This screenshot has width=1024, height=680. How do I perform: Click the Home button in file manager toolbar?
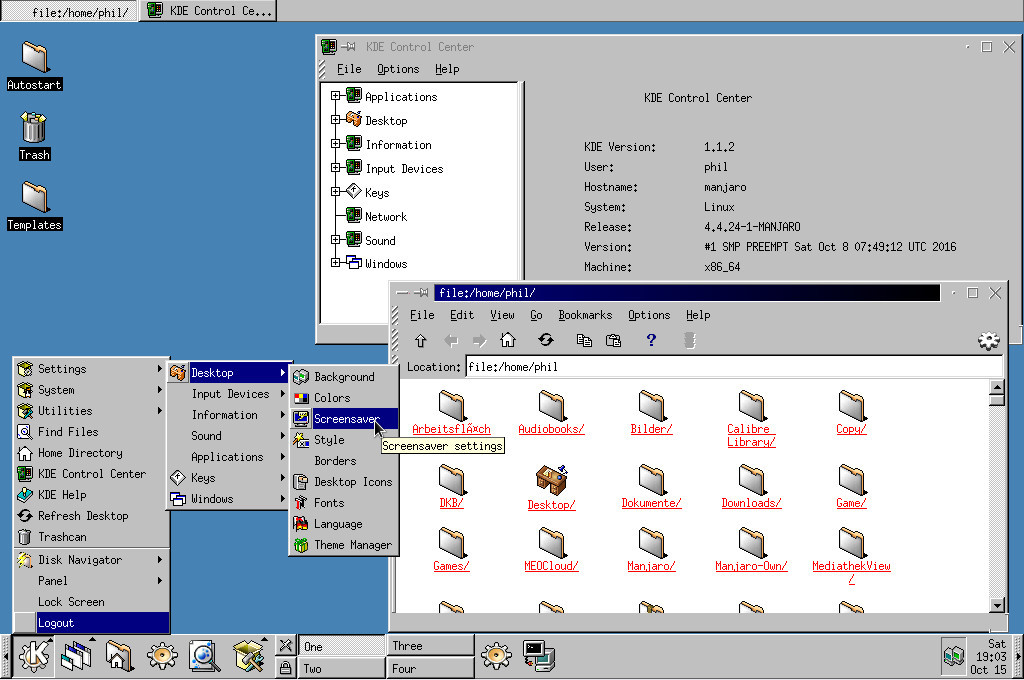507,340
